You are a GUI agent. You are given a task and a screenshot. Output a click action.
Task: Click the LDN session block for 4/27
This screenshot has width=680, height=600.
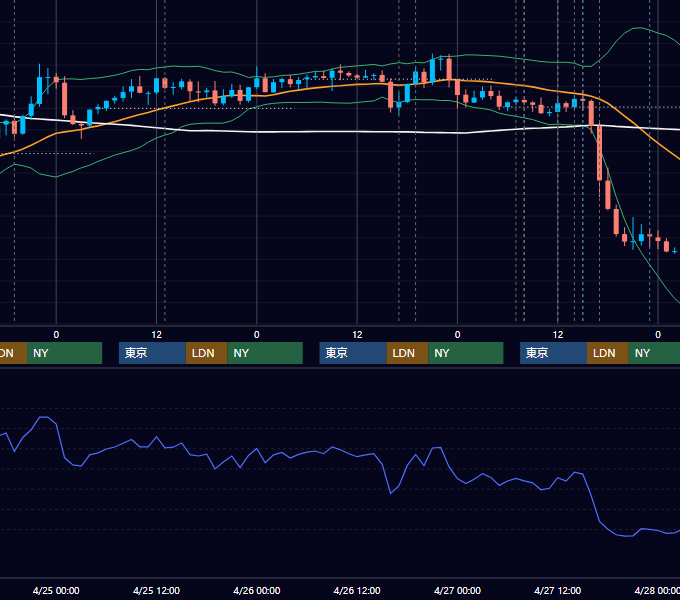pos(608,353)
